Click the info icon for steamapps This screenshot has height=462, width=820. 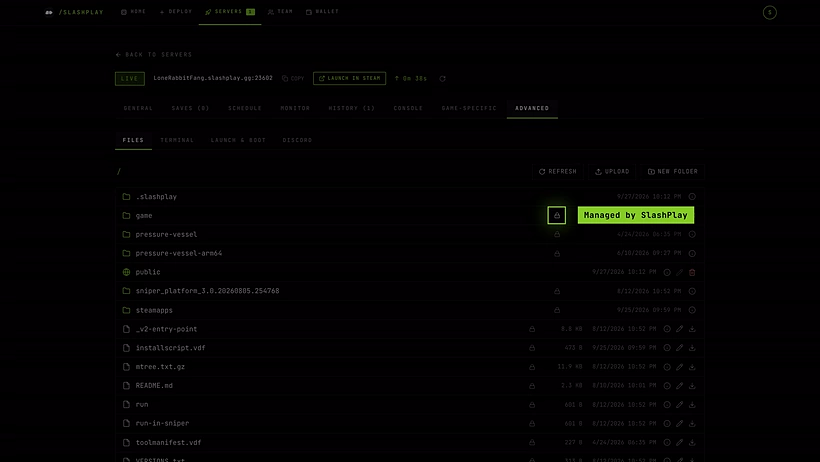692,310
